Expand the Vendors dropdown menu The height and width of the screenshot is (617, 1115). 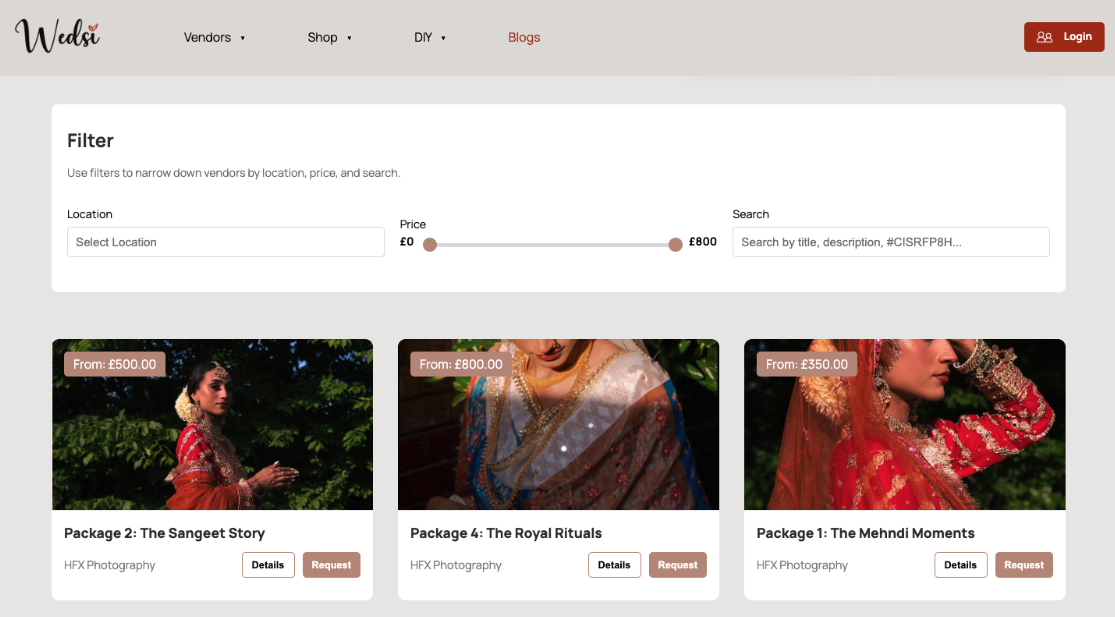[214, 37]
